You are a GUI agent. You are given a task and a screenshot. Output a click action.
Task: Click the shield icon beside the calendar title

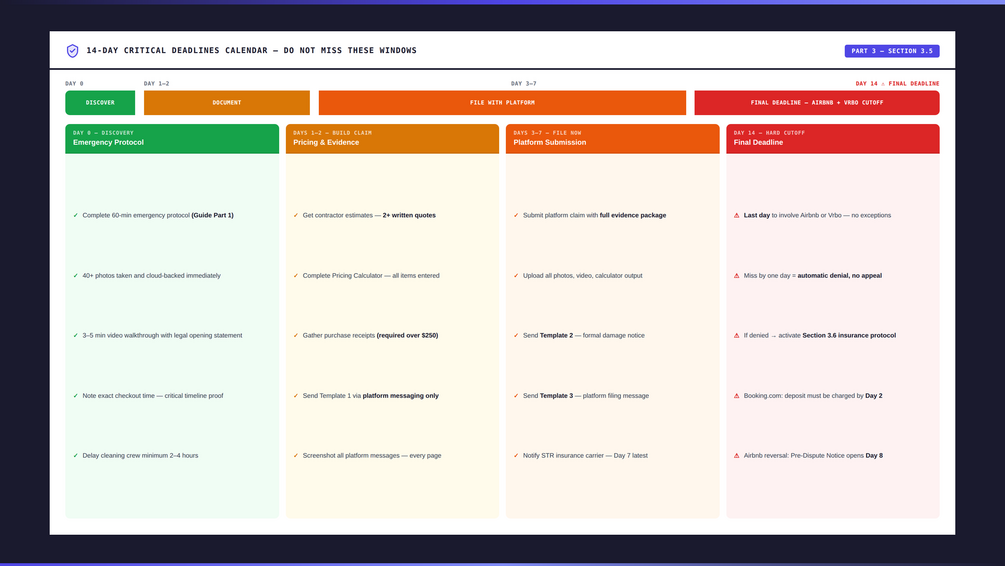pyautogui.click(x=72, y=51)
